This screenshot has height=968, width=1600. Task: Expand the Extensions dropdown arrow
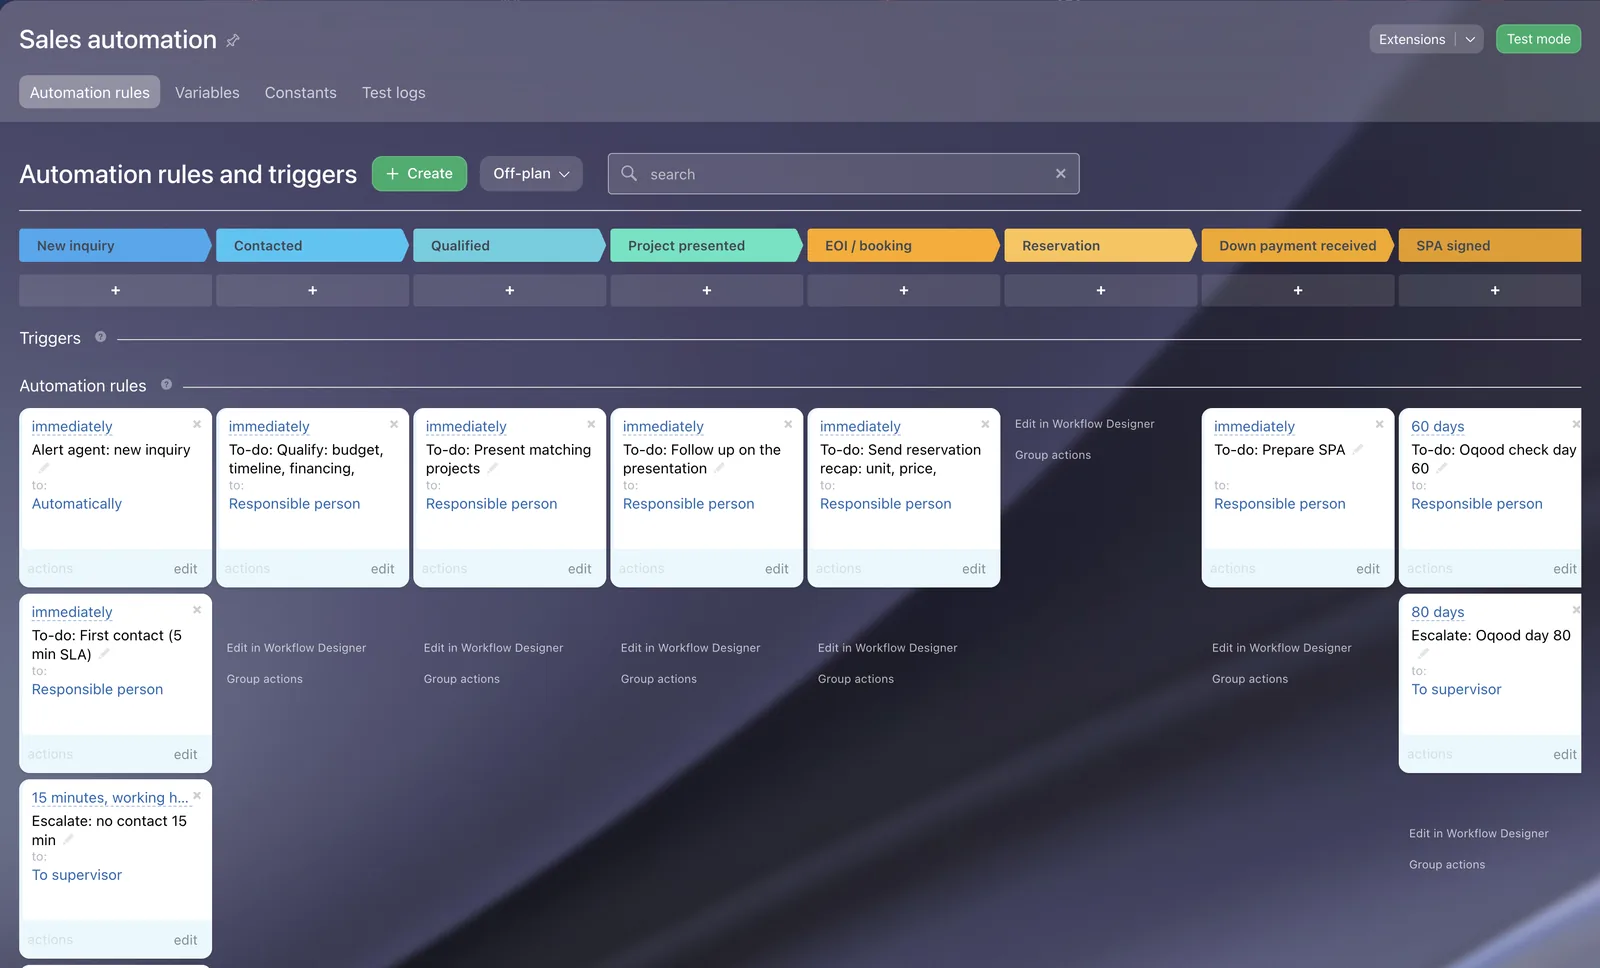1470,39
